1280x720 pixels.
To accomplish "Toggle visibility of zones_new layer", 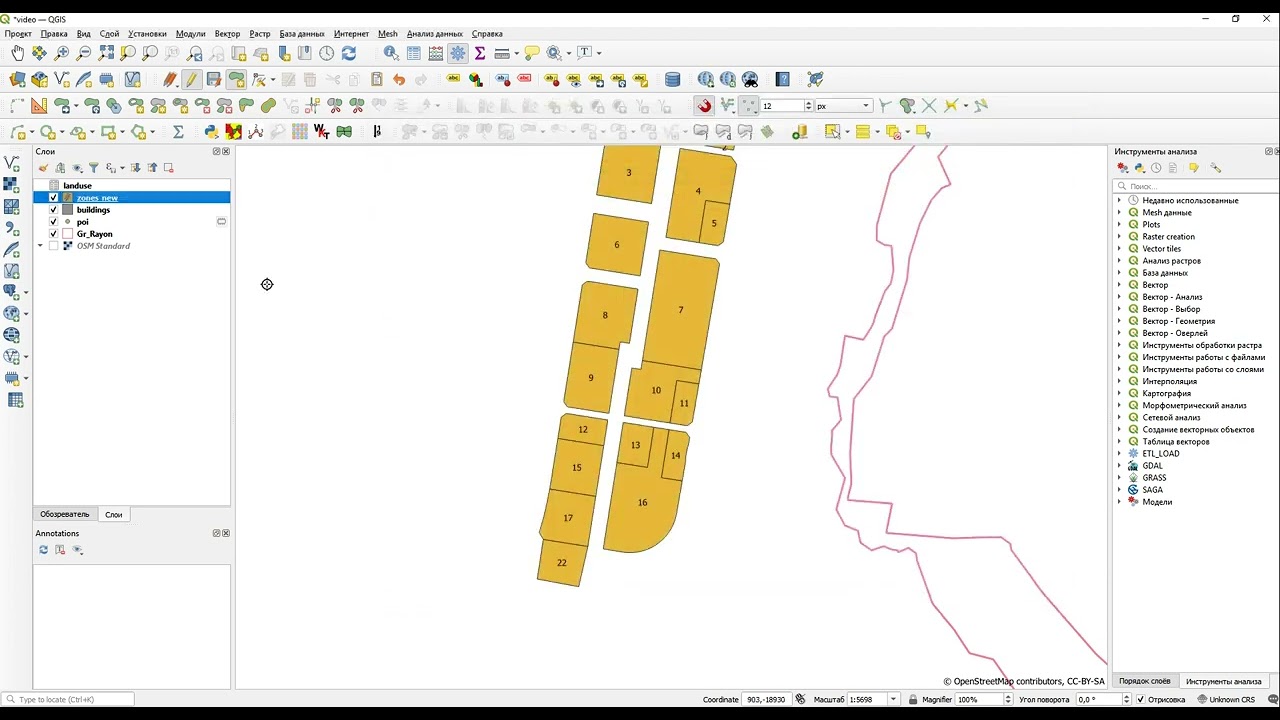I will 54,198.
